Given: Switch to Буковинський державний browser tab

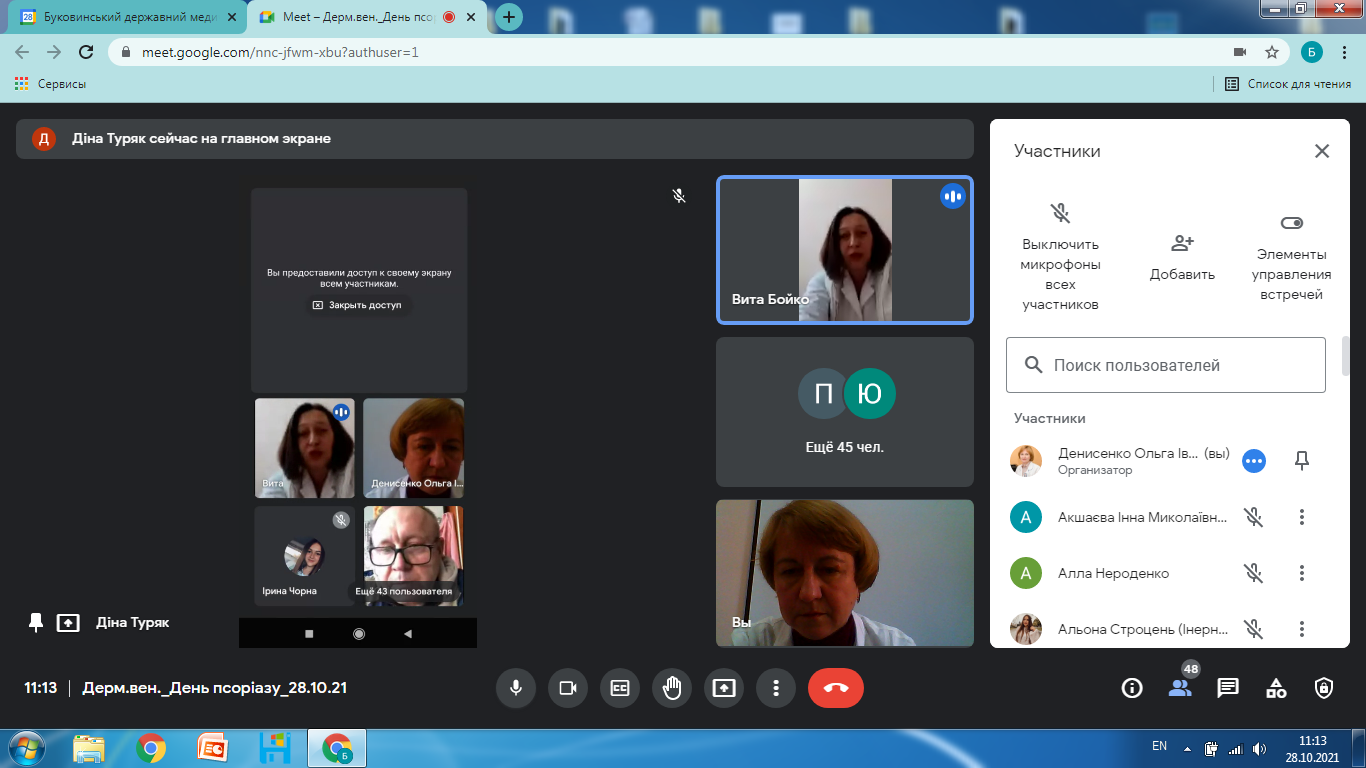Looking at the screenshot, I should (127, 17).
